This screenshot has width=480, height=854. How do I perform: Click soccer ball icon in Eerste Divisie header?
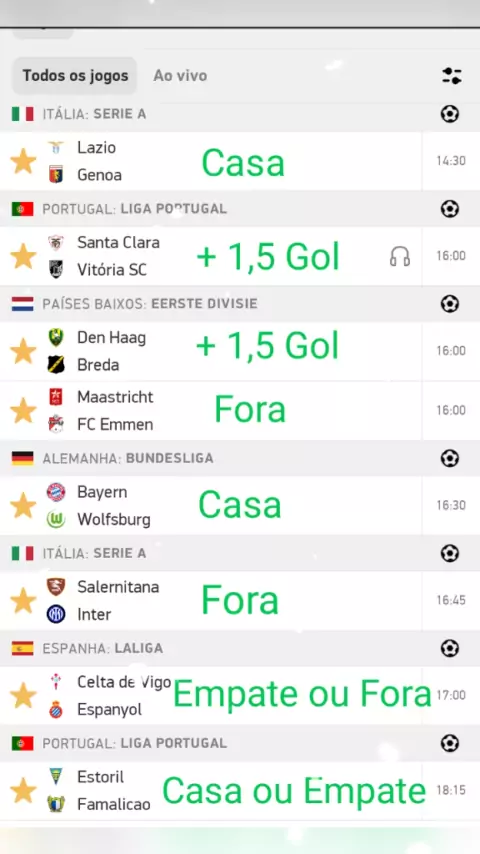(449, 303)
